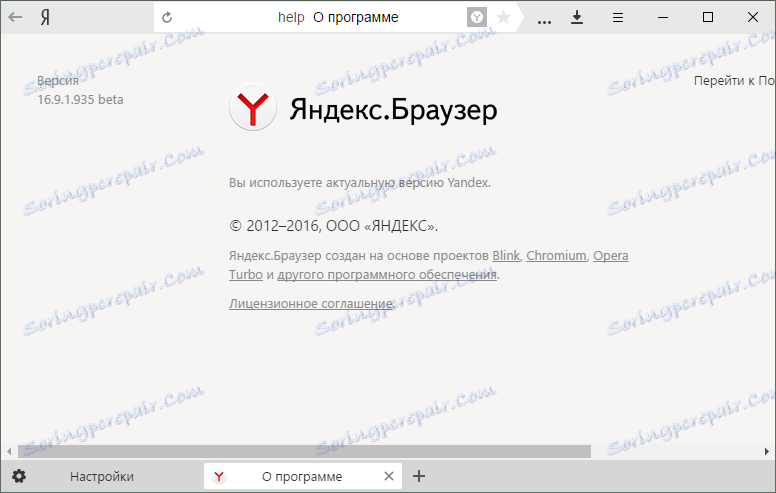Switch to the Настройки tab
Viewport: 776px width, 493px height.
click(x=101, y=477)
